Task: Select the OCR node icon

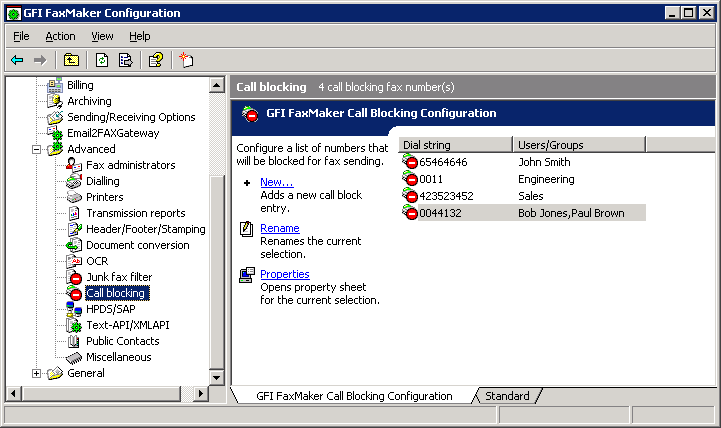Action: (74, 261)
